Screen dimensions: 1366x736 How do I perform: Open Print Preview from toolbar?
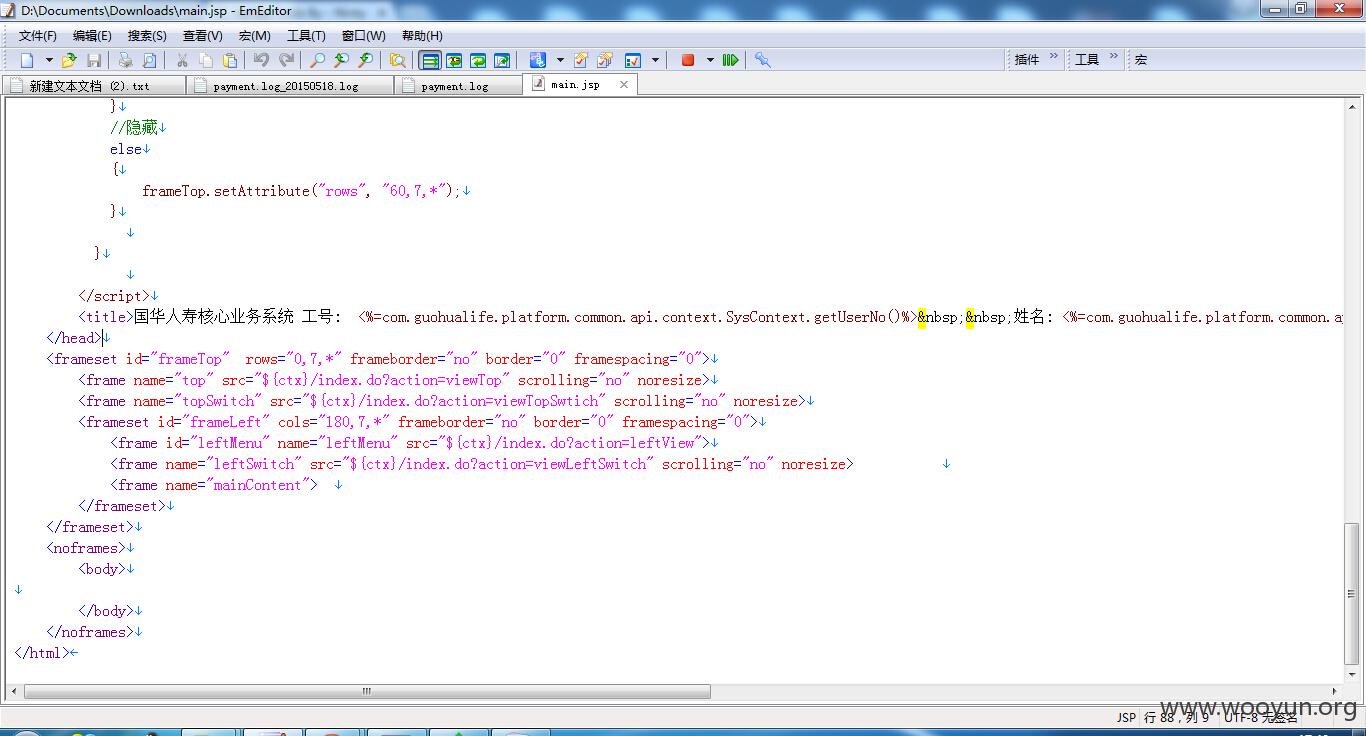(149, 60)
